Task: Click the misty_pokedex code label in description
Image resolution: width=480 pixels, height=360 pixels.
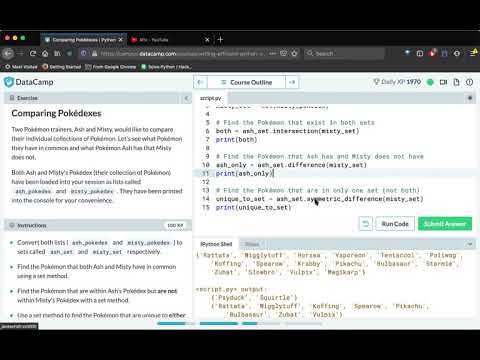Action: (92, 191)
